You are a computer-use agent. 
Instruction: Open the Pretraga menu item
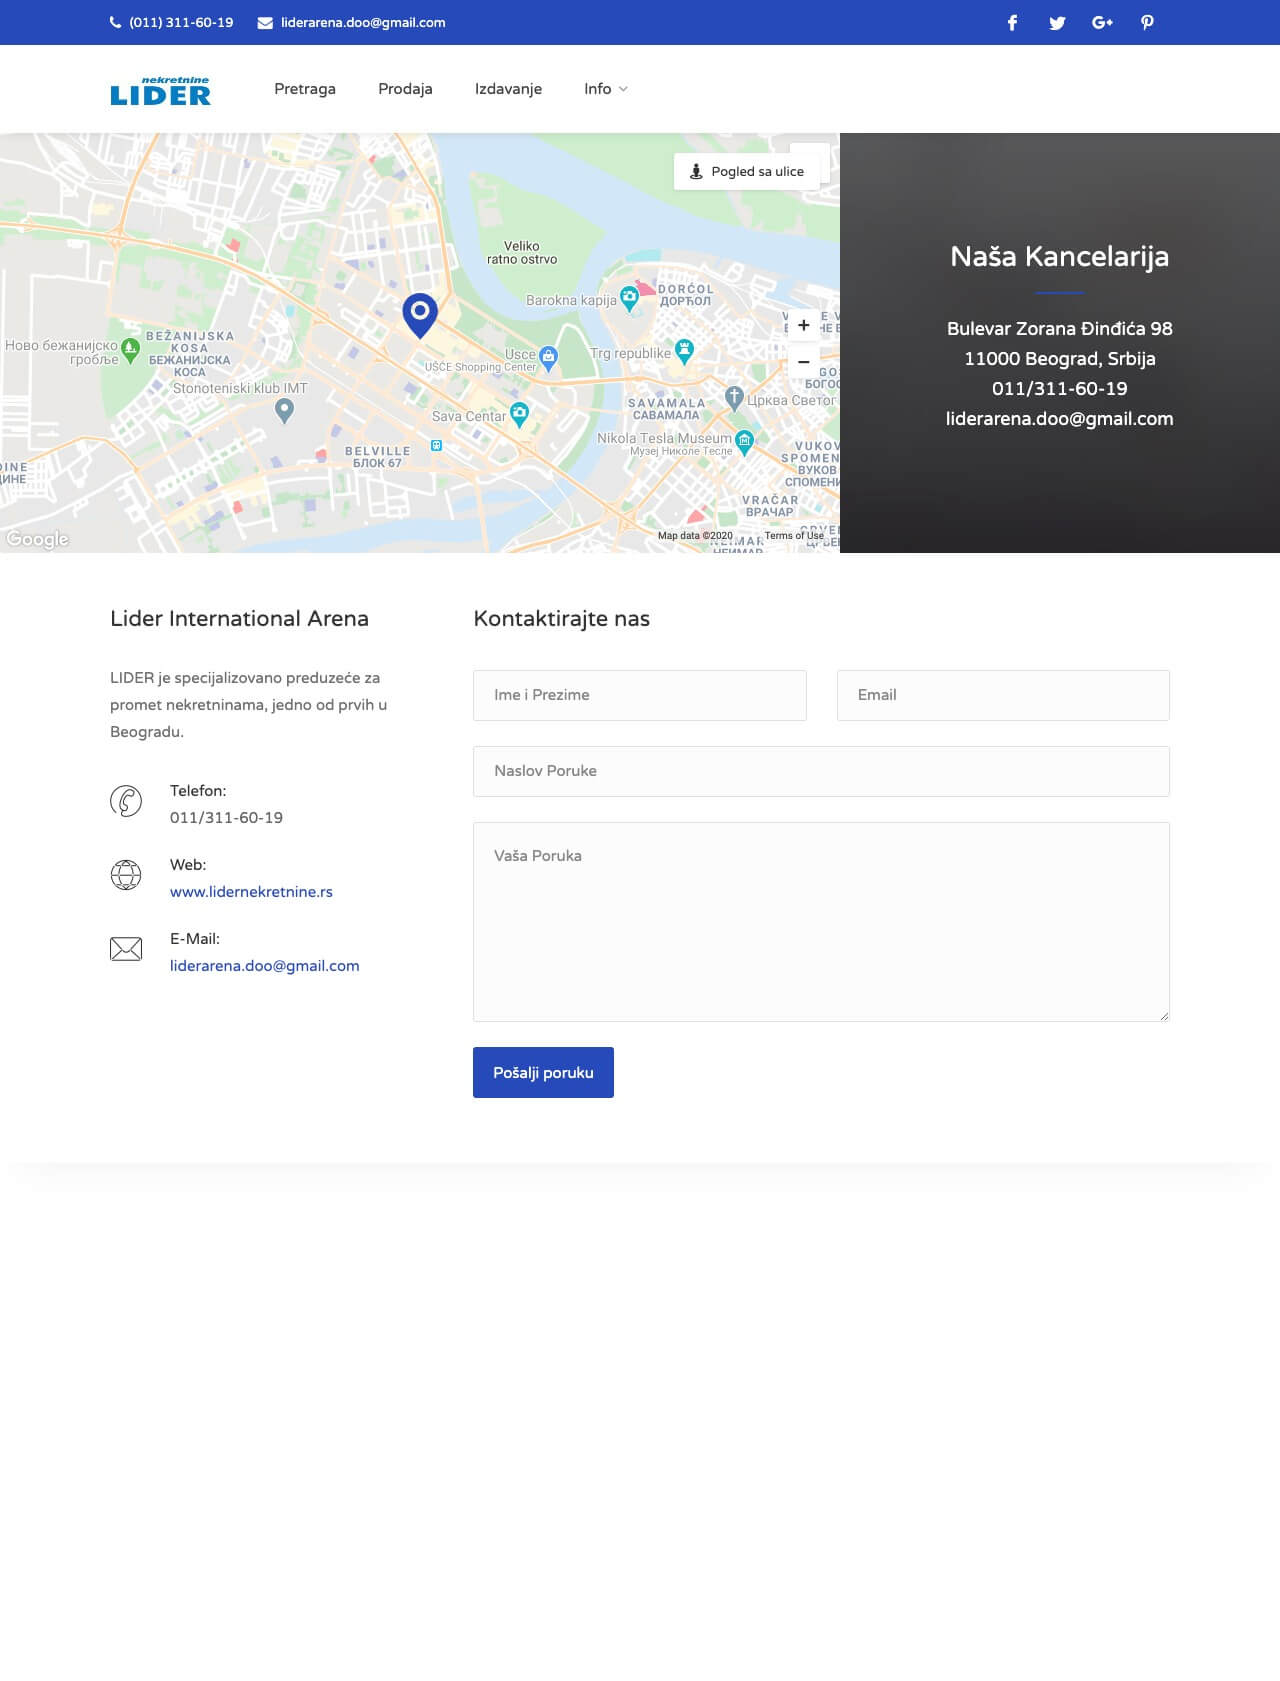coord(305,89)
